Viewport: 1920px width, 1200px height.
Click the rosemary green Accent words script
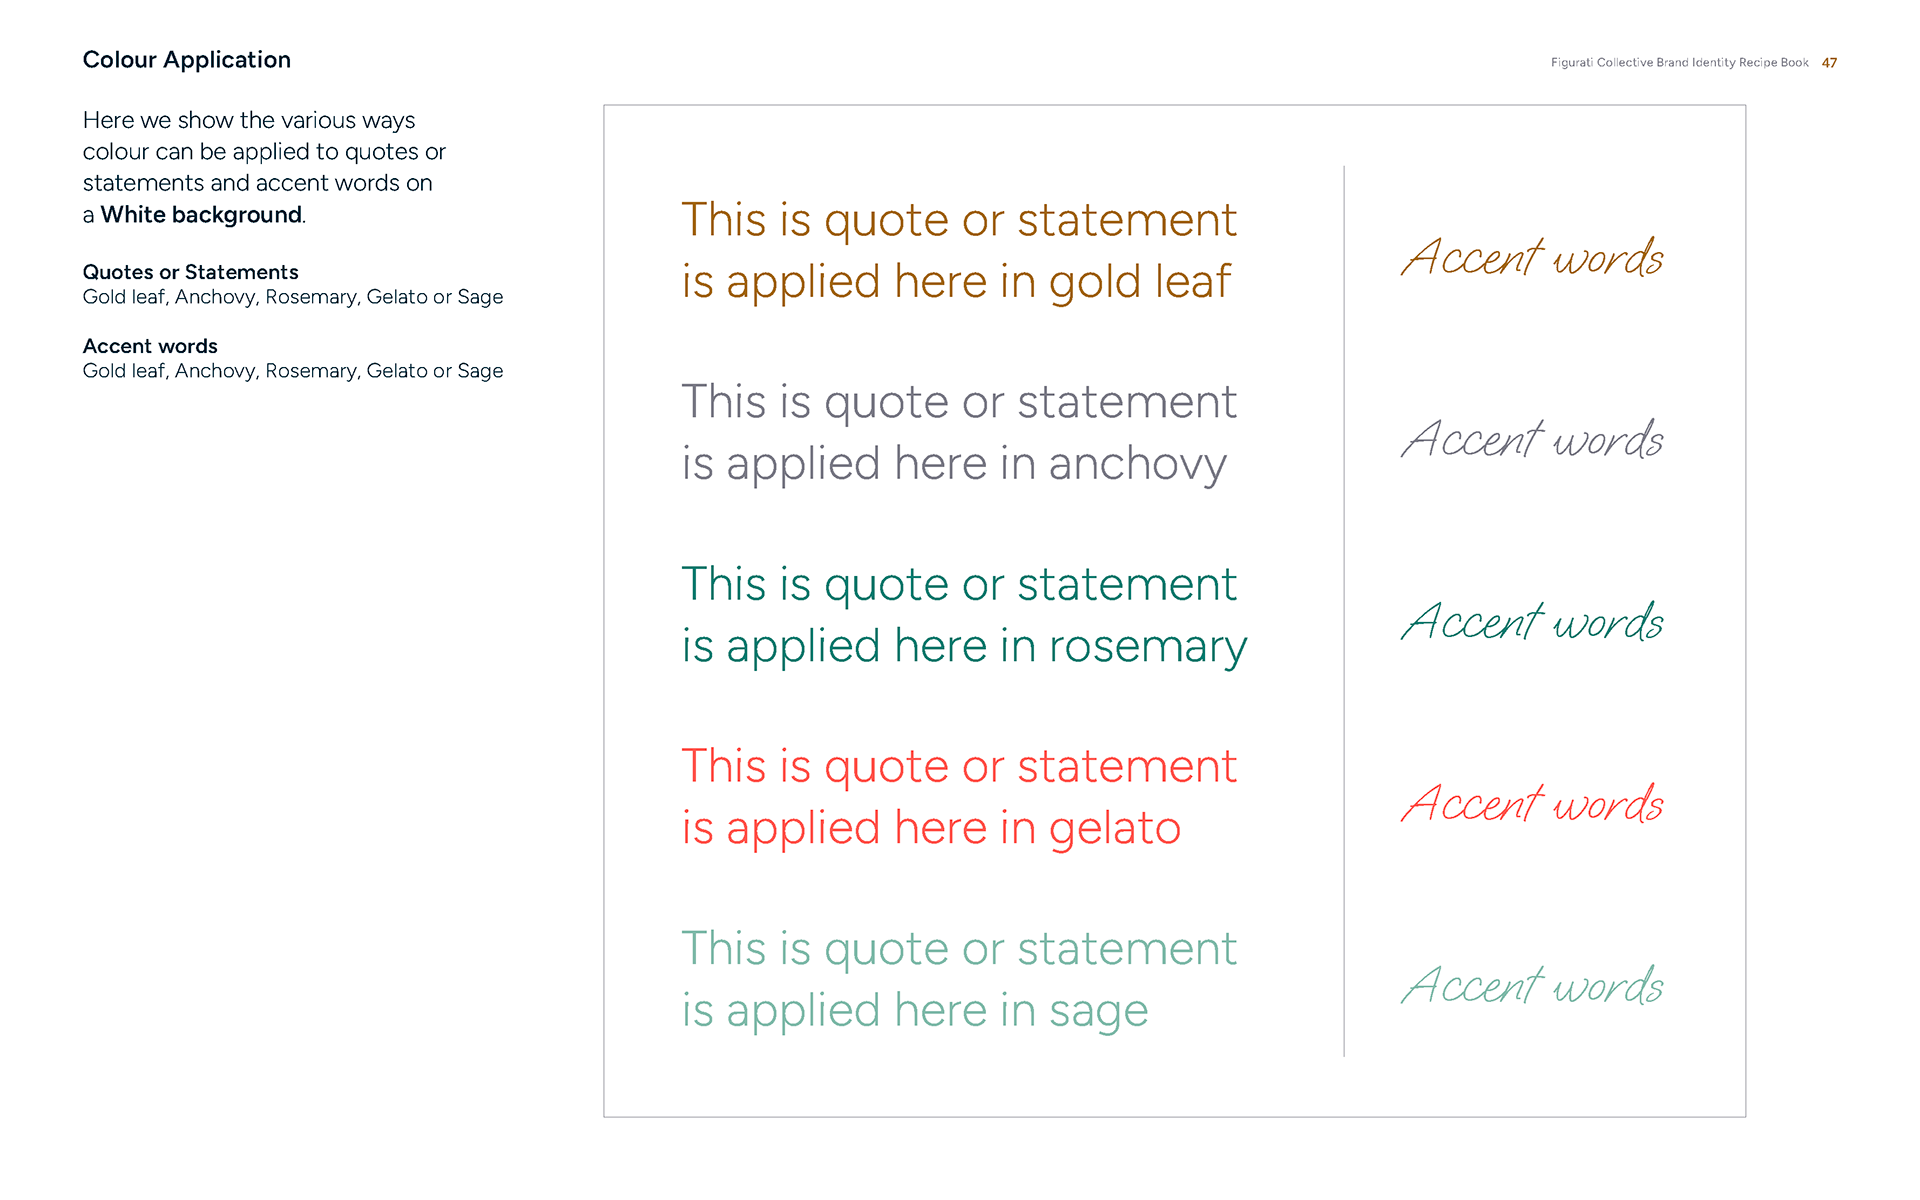(1532, 622)
